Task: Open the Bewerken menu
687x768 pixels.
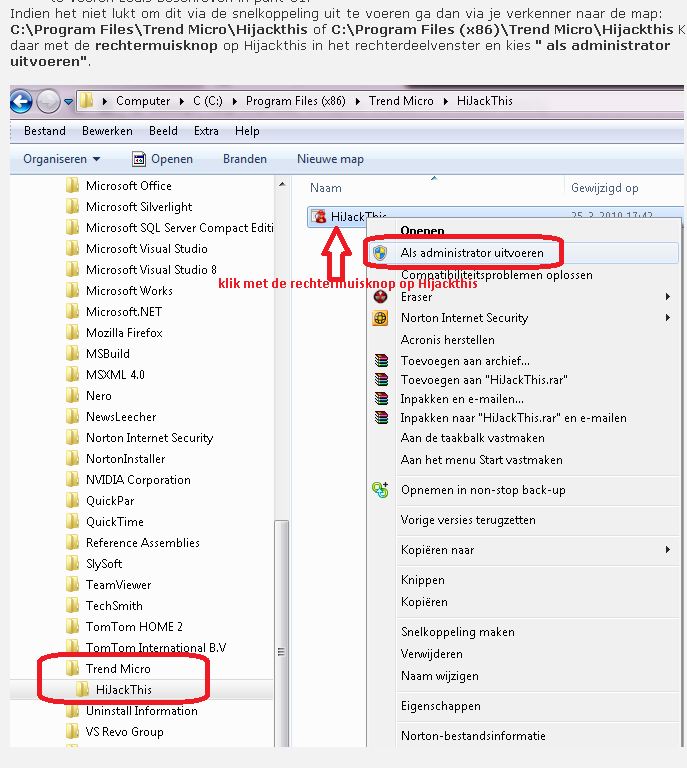Action: pyautogui.click(x=107, y=131)
